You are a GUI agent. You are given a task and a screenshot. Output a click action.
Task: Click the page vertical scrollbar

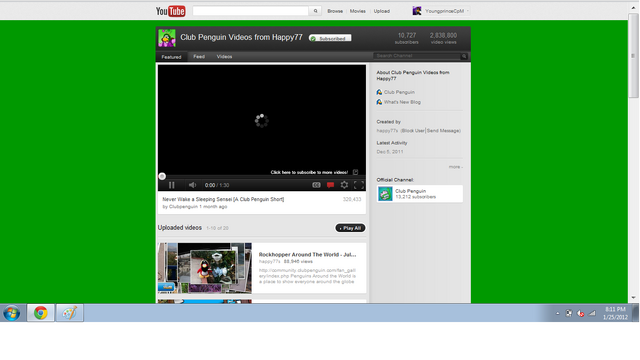coord(633,56)
